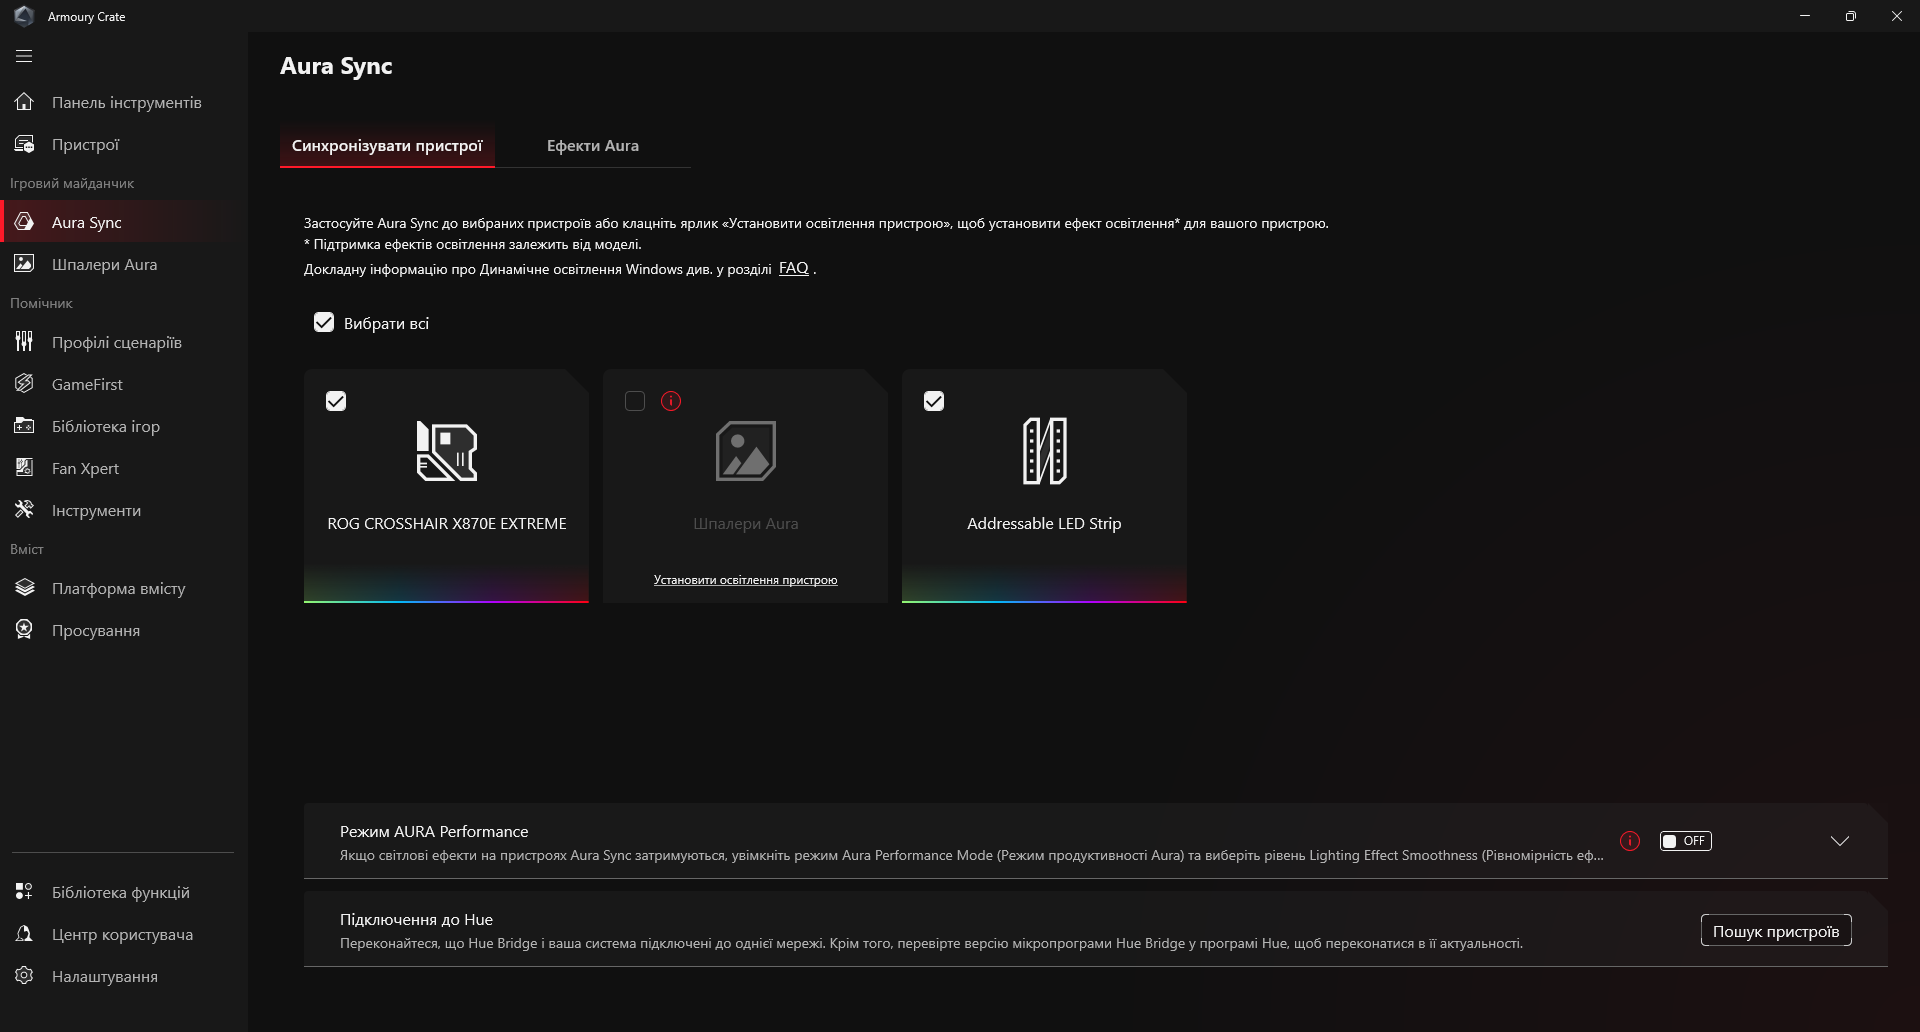The width and height of the screenshot is (1920, 1032).
Task: Go to Пристрої in the sidebar
Action: point(124,144)
